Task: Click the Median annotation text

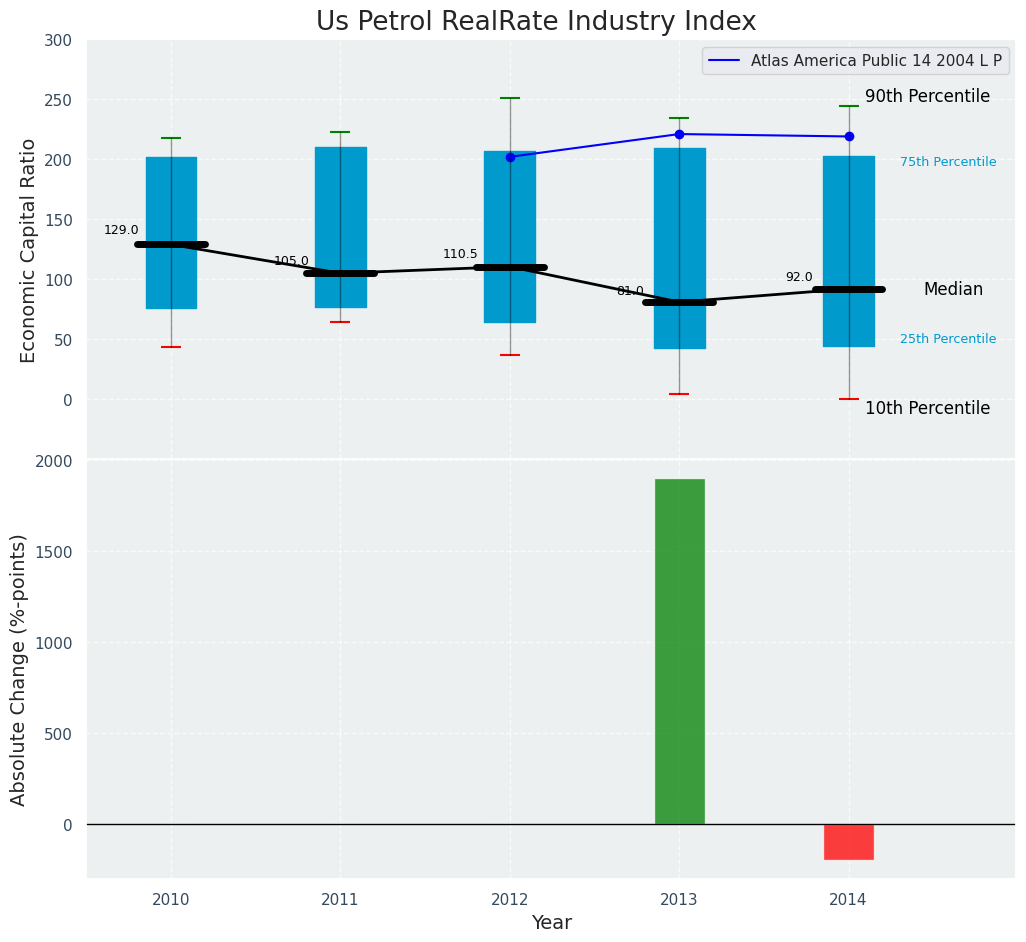Action: click(x=953, y=289)
